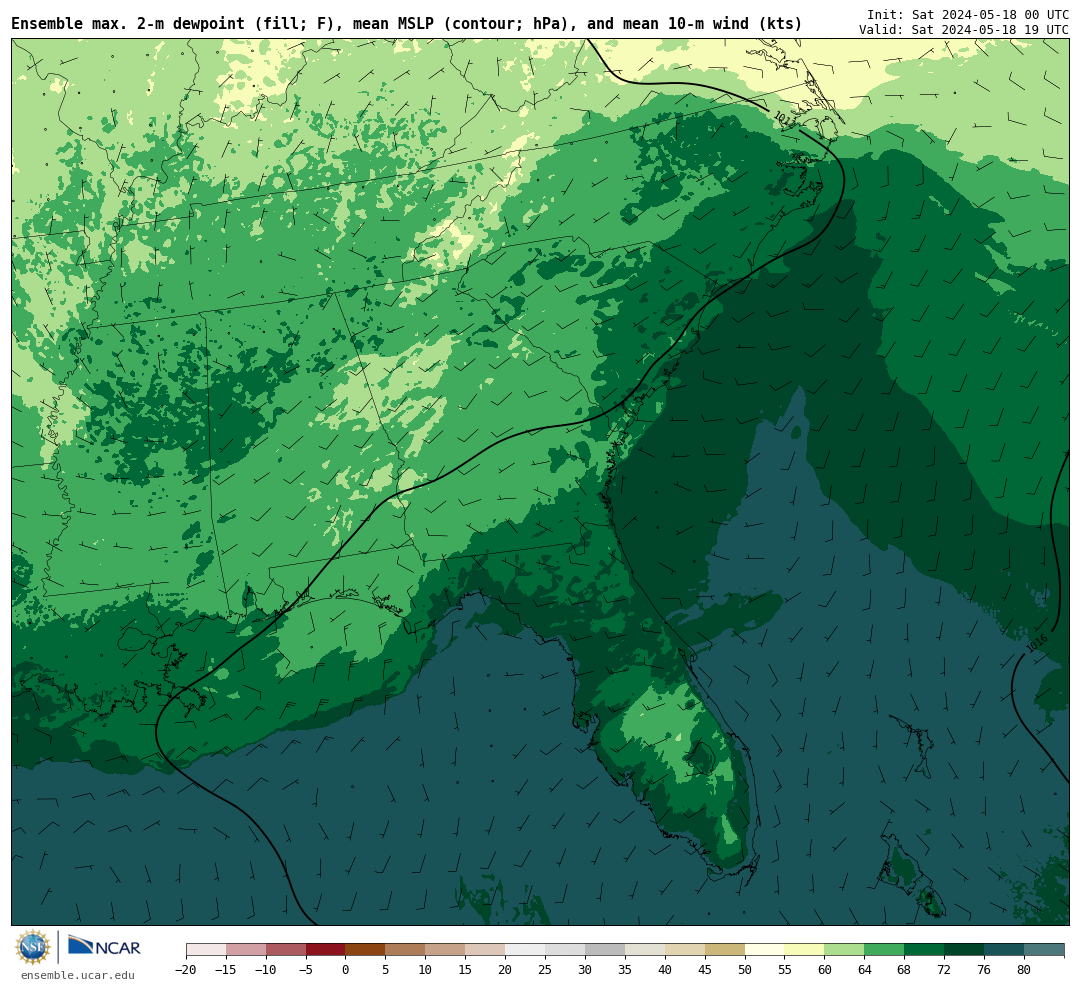Screen dimensions: 1080x988
Task: Click the 25 colorbar tick label
Action: pyautogui.click(x=546, y=970)
